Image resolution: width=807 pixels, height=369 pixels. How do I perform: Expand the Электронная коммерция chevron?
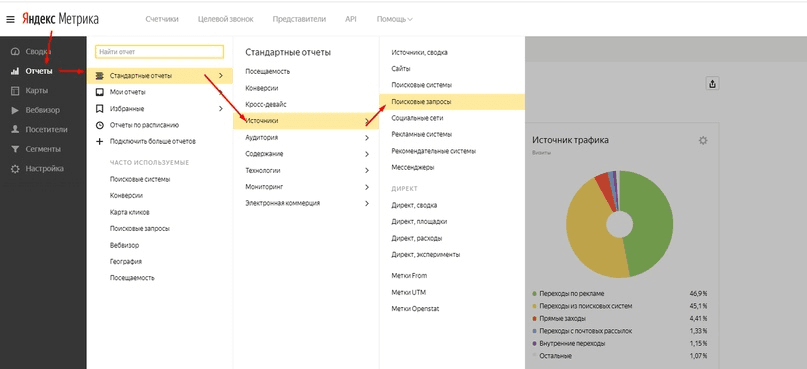click(367, 203)
